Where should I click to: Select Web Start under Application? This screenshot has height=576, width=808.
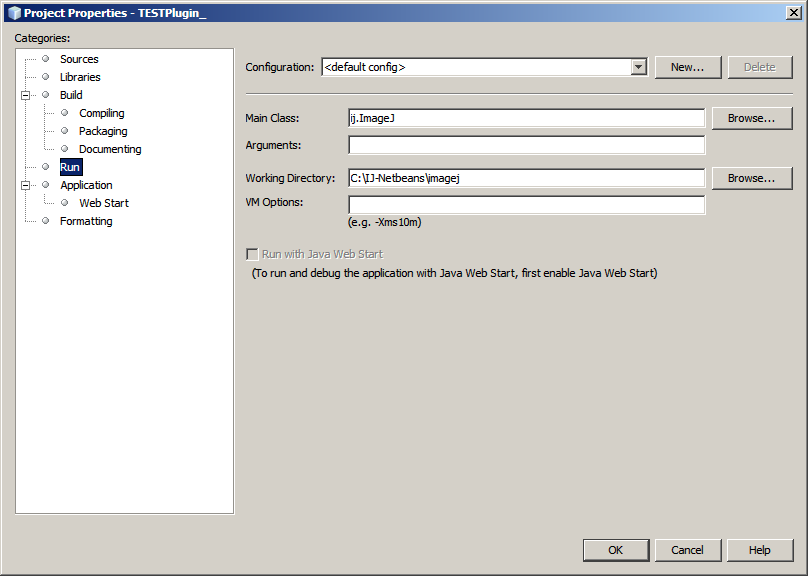coord(104,203)
